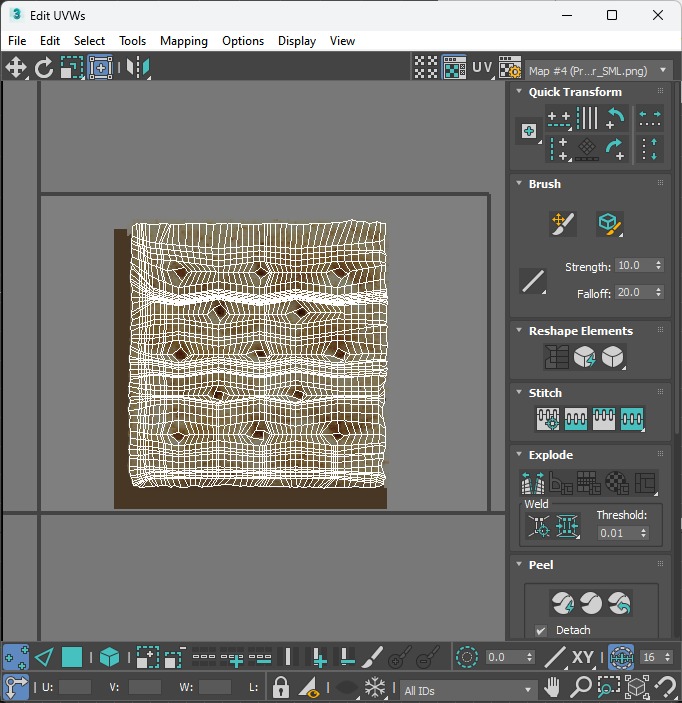Click Target Weld icon
This screenshot has width=682, height=703.
point(539,526)
